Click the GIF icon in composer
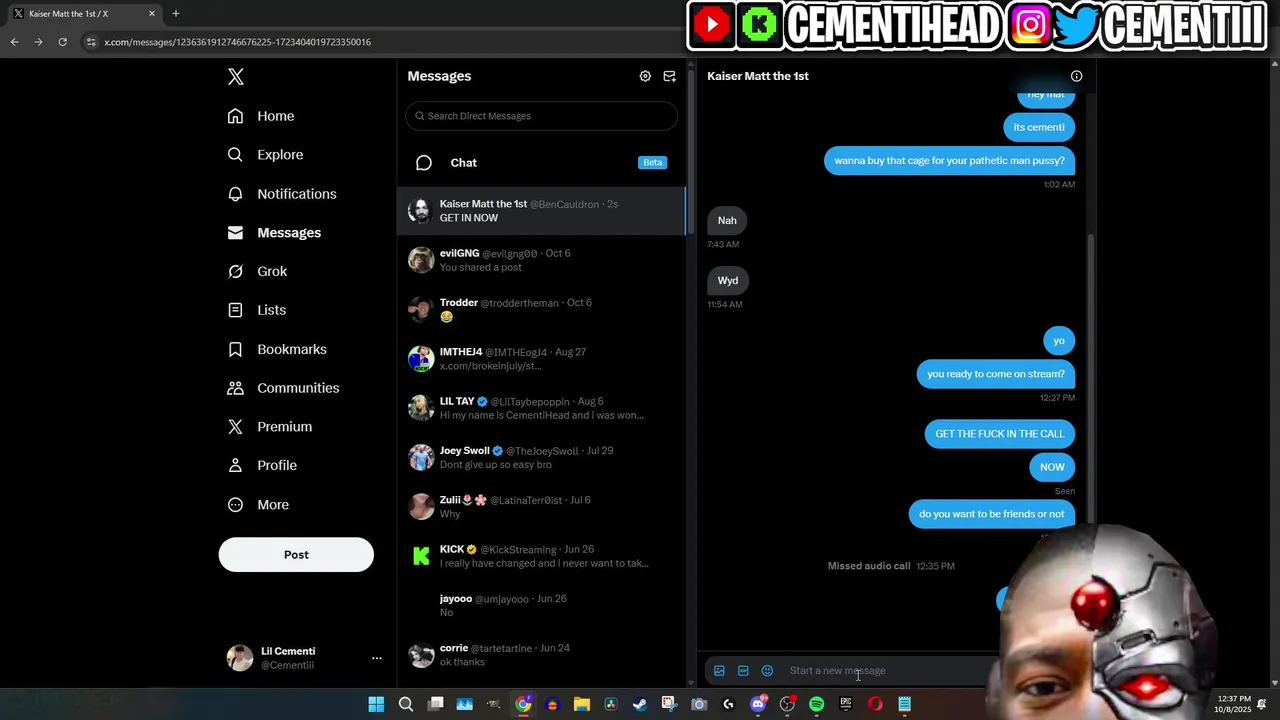The height and width of the screenshot is (720, 1280). pyautogui.click(x=743, y=671)
